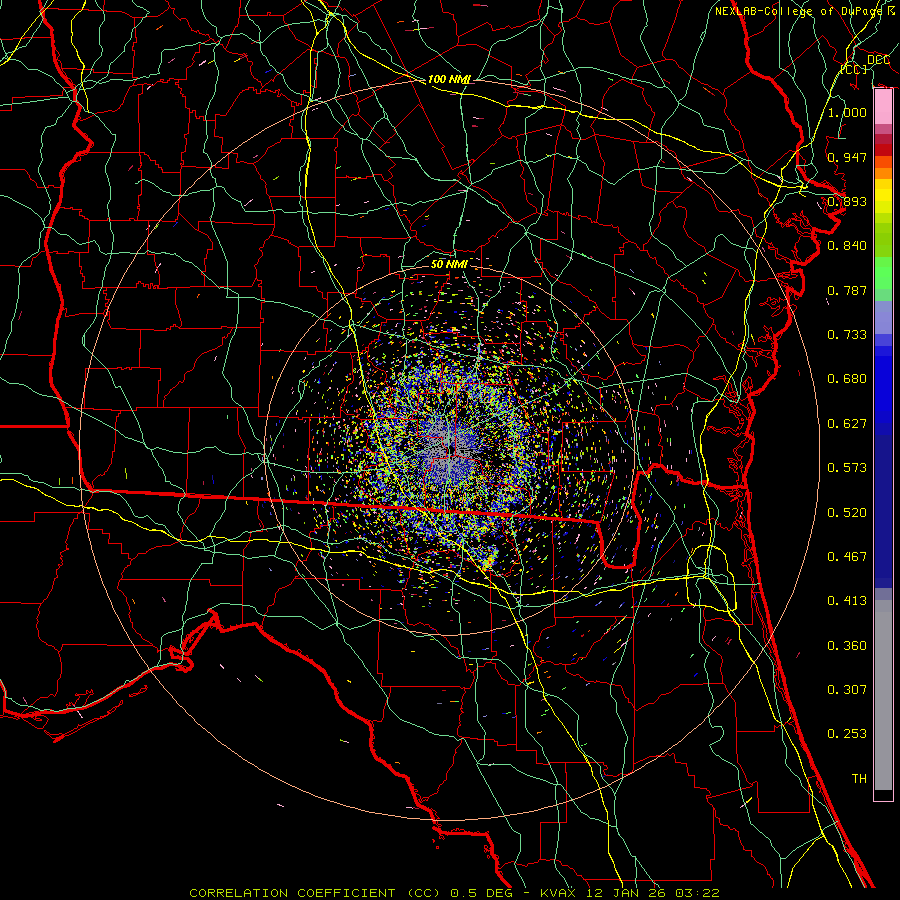Select the 0.360 legend value

tap(847, 646)
